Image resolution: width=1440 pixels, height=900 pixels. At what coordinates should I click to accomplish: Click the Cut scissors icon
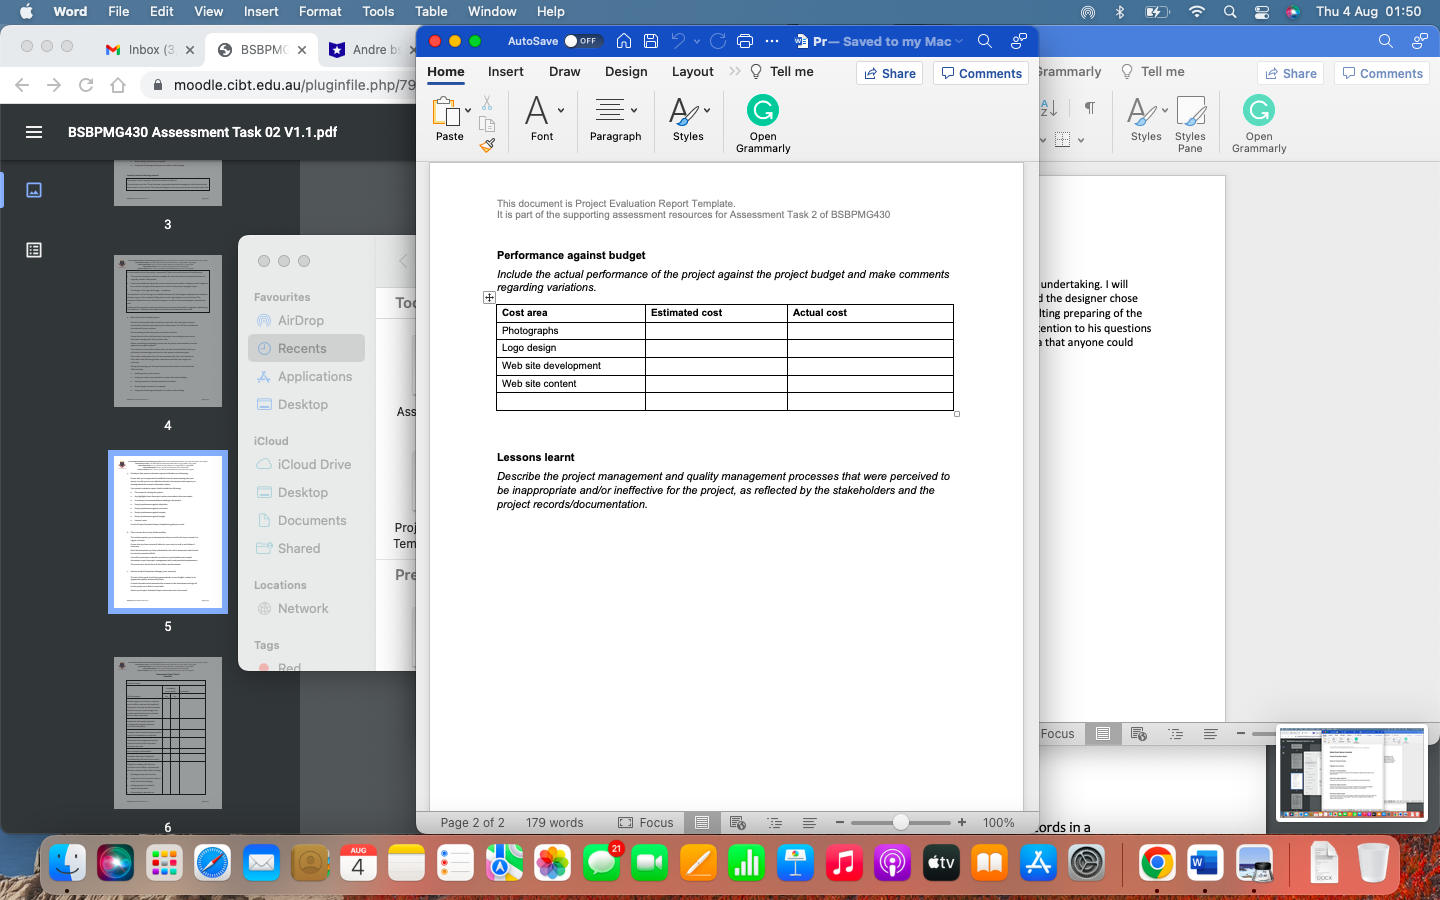(487, 101)
